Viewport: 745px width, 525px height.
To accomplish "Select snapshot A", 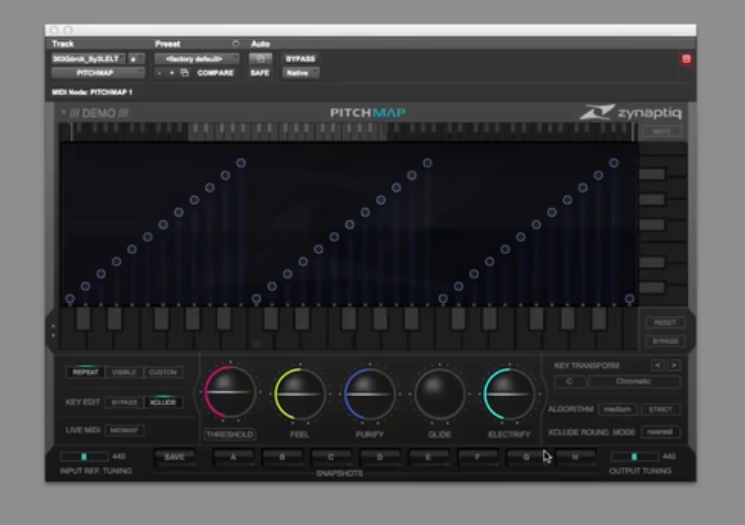I will click(x=233, y=457).
